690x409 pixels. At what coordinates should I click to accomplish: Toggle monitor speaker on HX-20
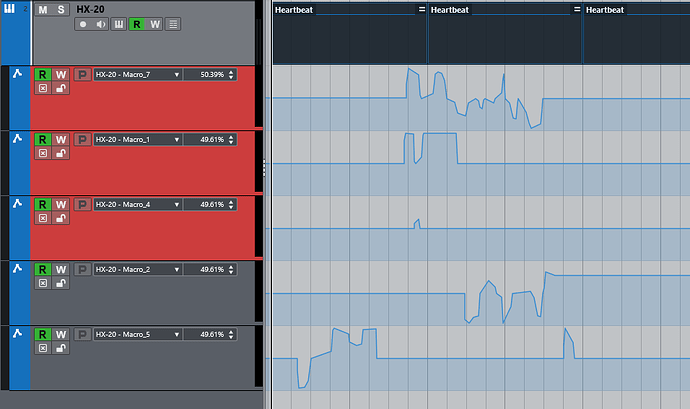click(101, 24)
